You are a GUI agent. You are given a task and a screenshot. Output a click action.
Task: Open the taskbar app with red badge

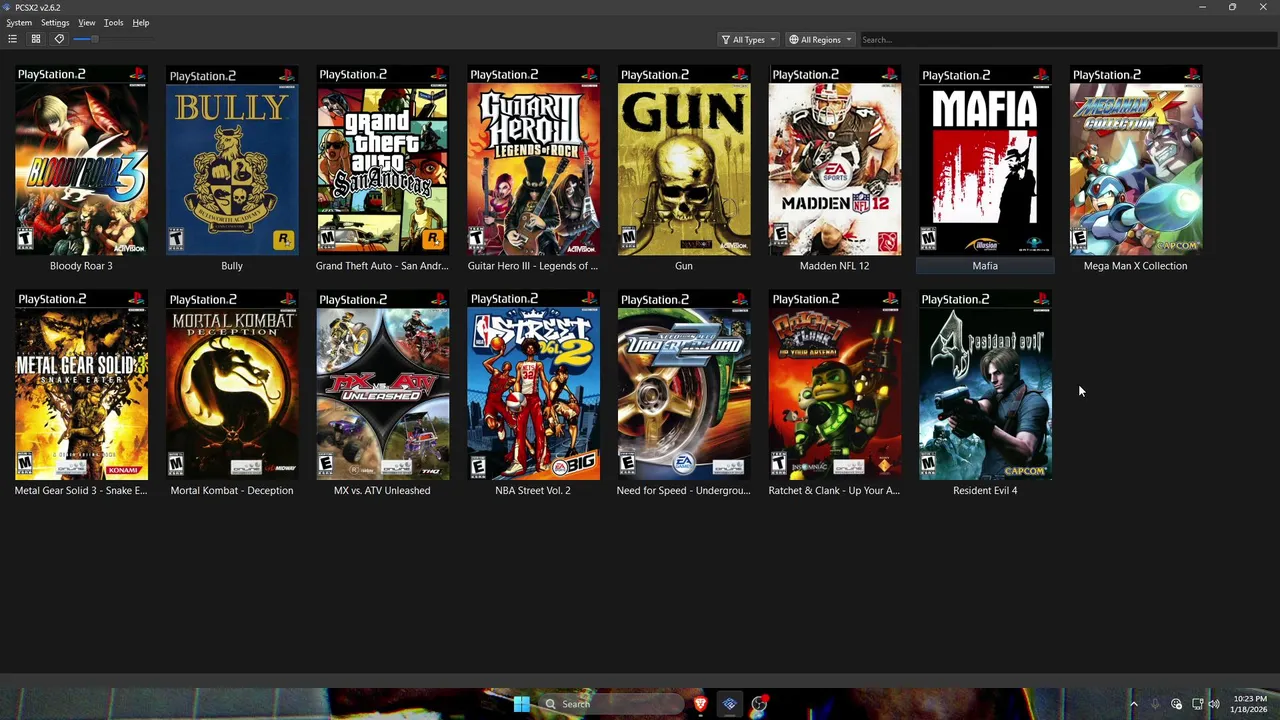(759, 704)
